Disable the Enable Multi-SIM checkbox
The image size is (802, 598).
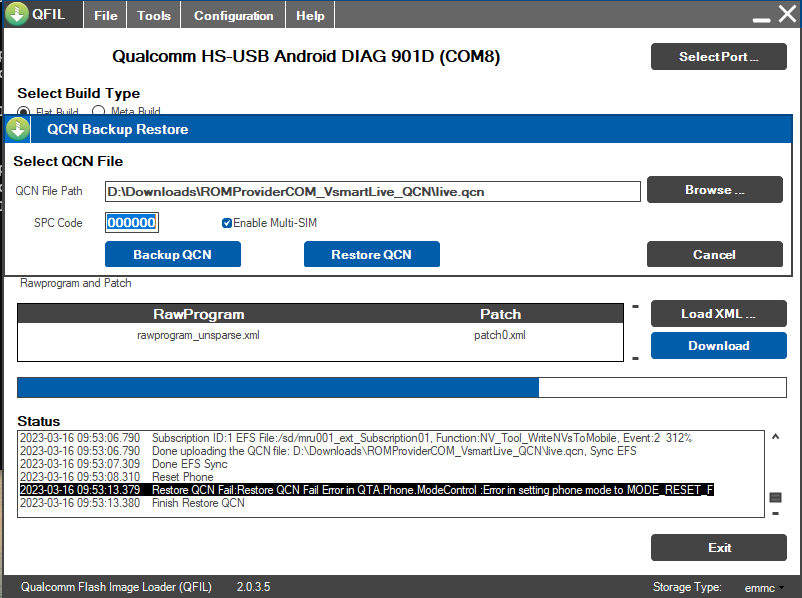click(227, 222)
